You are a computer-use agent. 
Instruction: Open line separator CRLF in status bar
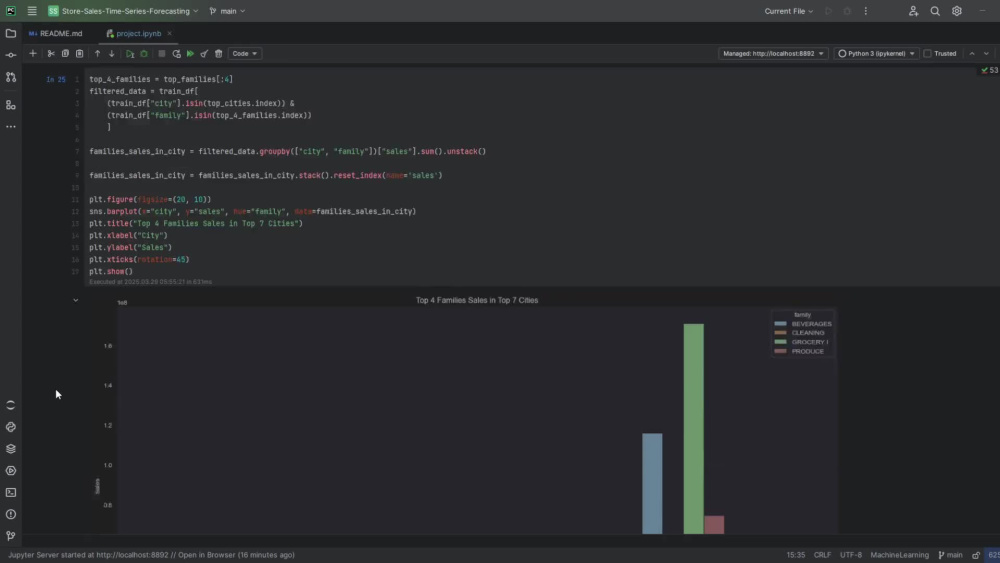point(822,555)
